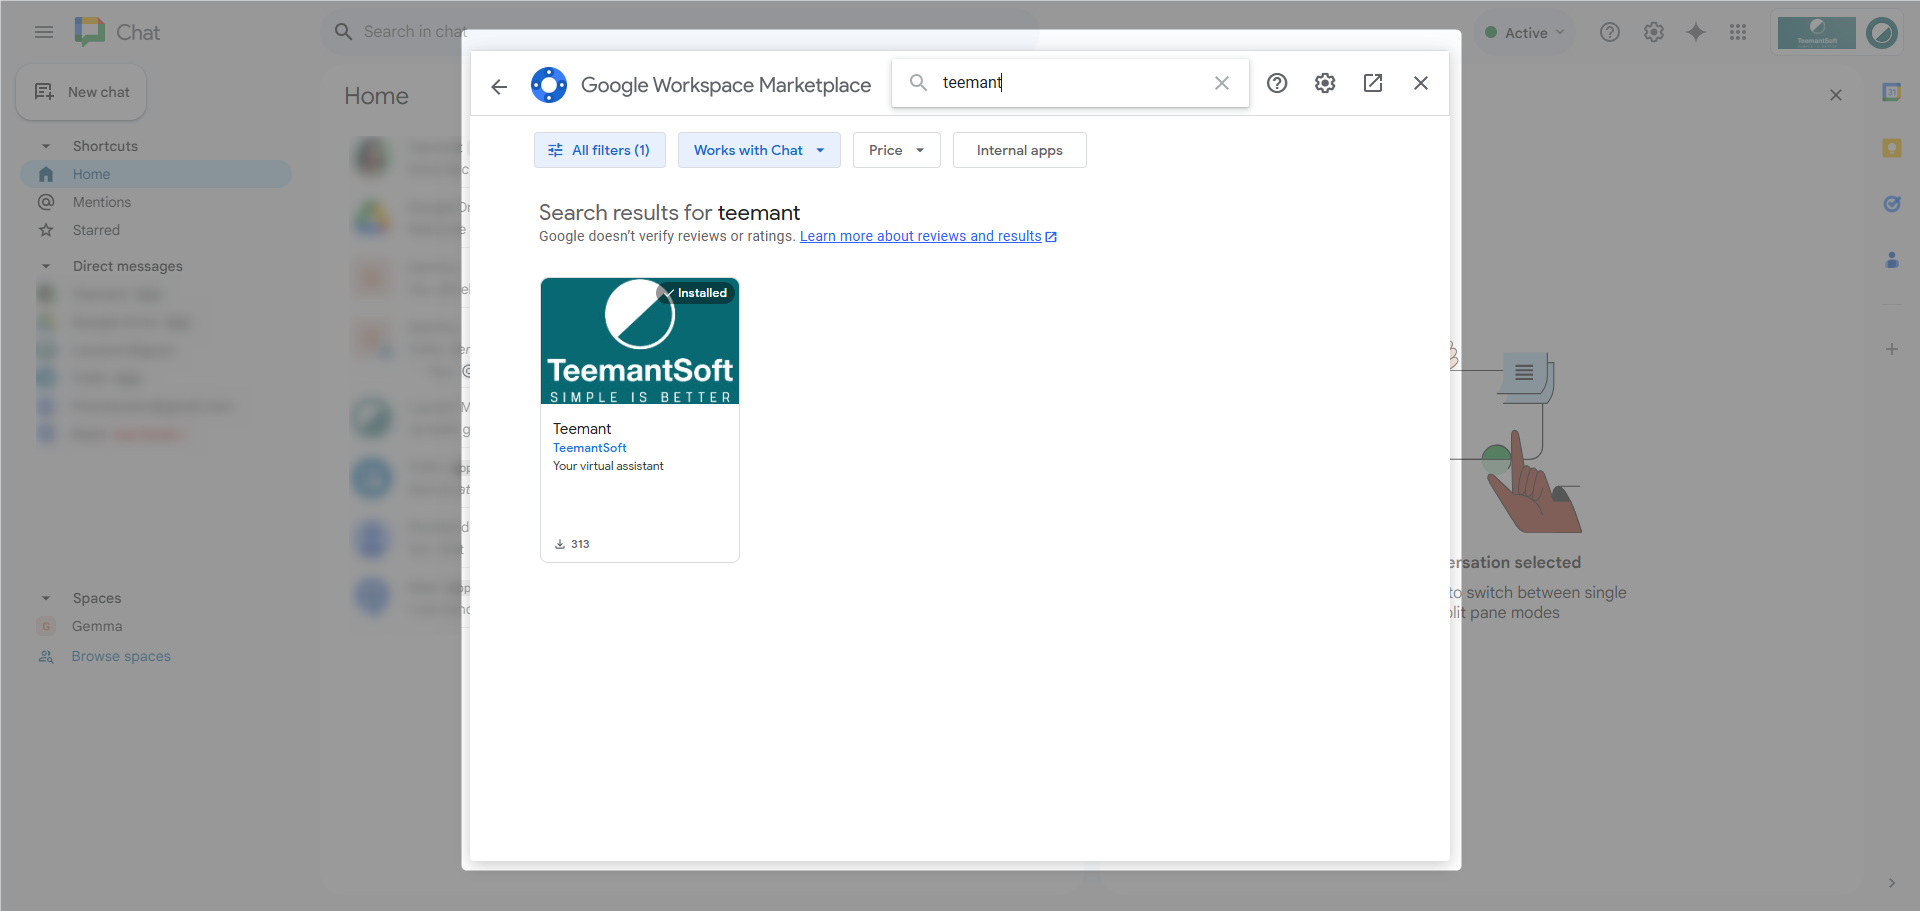Open Keep in side panel

pyautogui.click(x=1892, y=148)
